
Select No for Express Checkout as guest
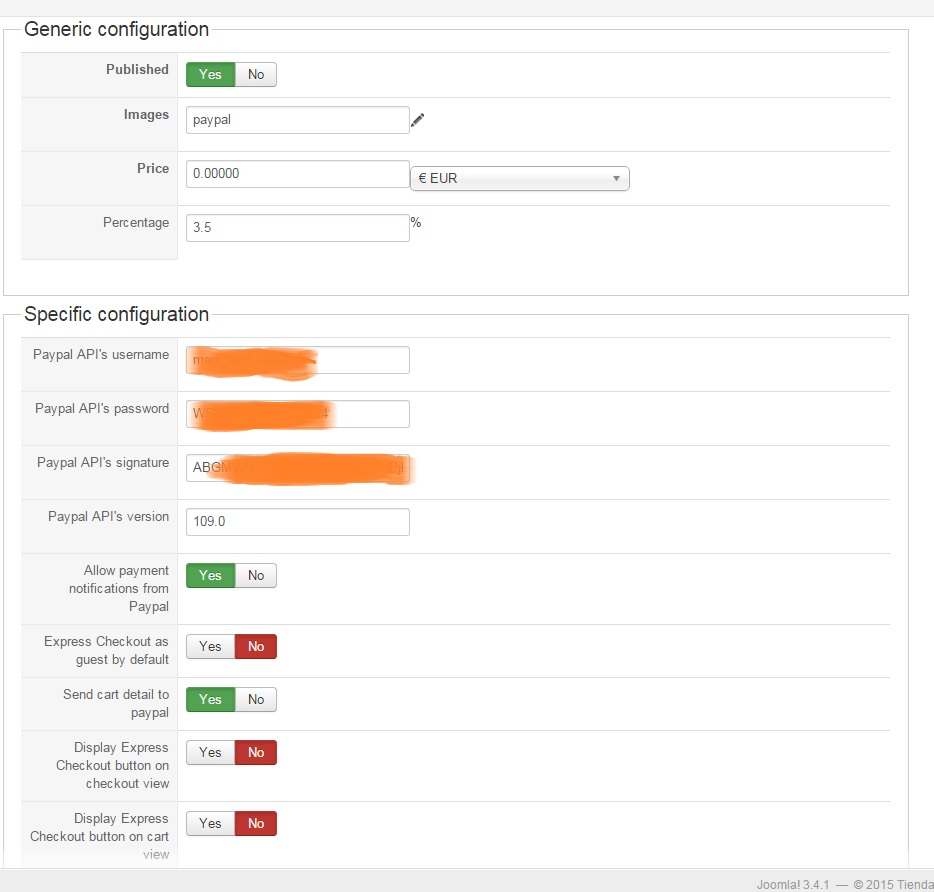[x=256, y=647]
